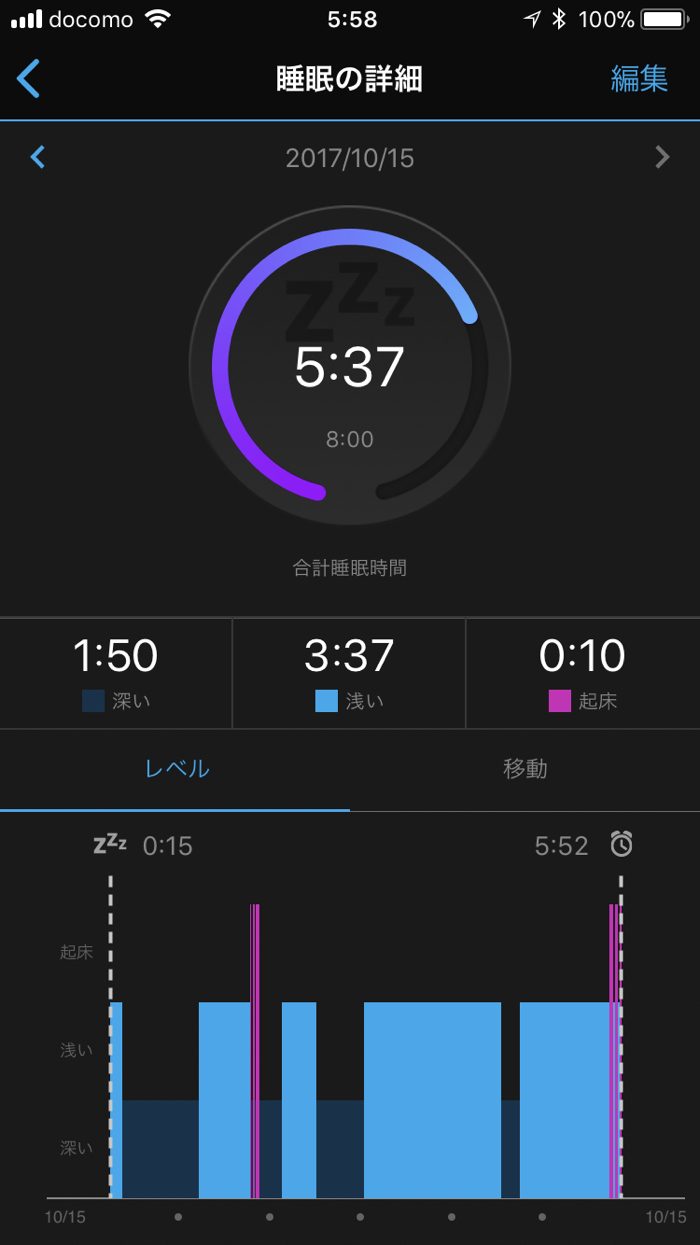
Task: Tap the magenta 起床 color swatch
Action: click(x=559, y=701)
